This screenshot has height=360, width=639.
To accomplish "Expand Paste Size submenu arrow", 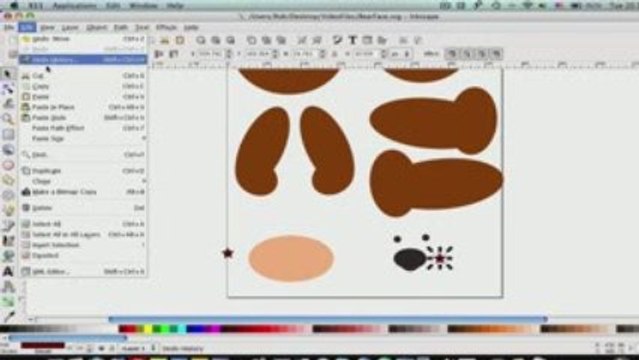I will point(143,139).
